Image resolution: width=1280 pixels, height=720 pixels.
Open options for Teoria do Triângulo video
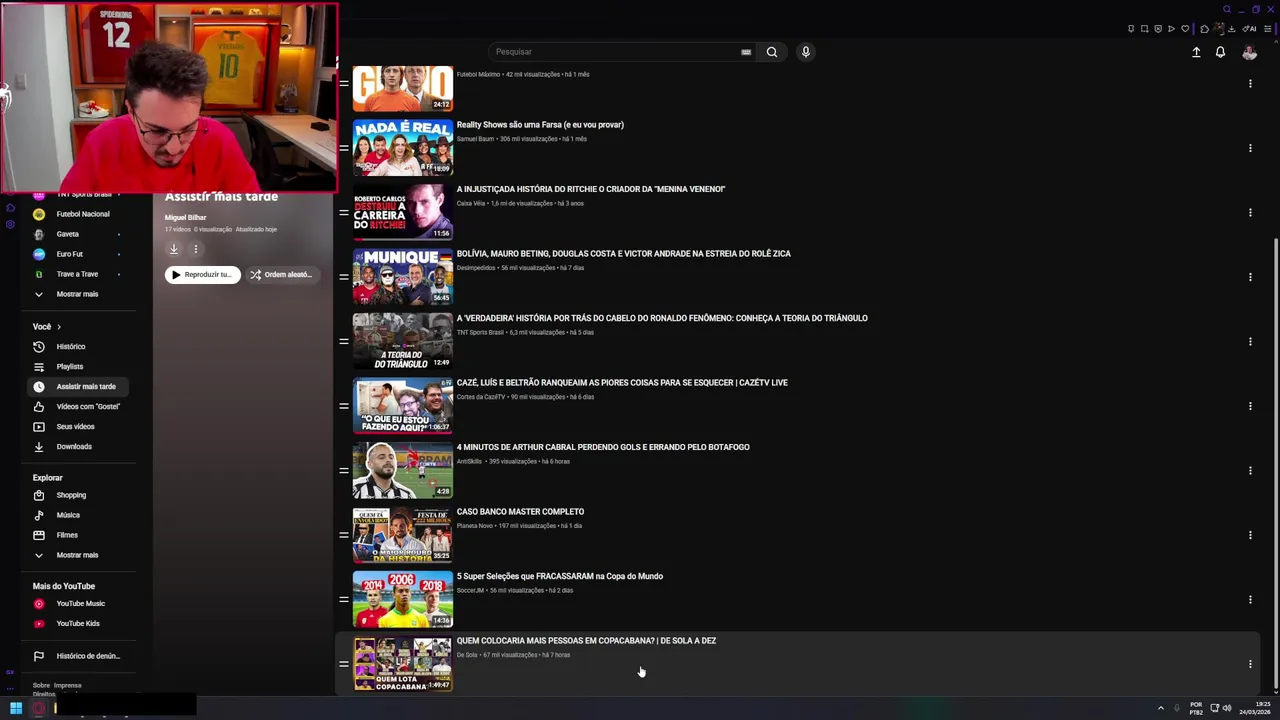coord(1250,341)
